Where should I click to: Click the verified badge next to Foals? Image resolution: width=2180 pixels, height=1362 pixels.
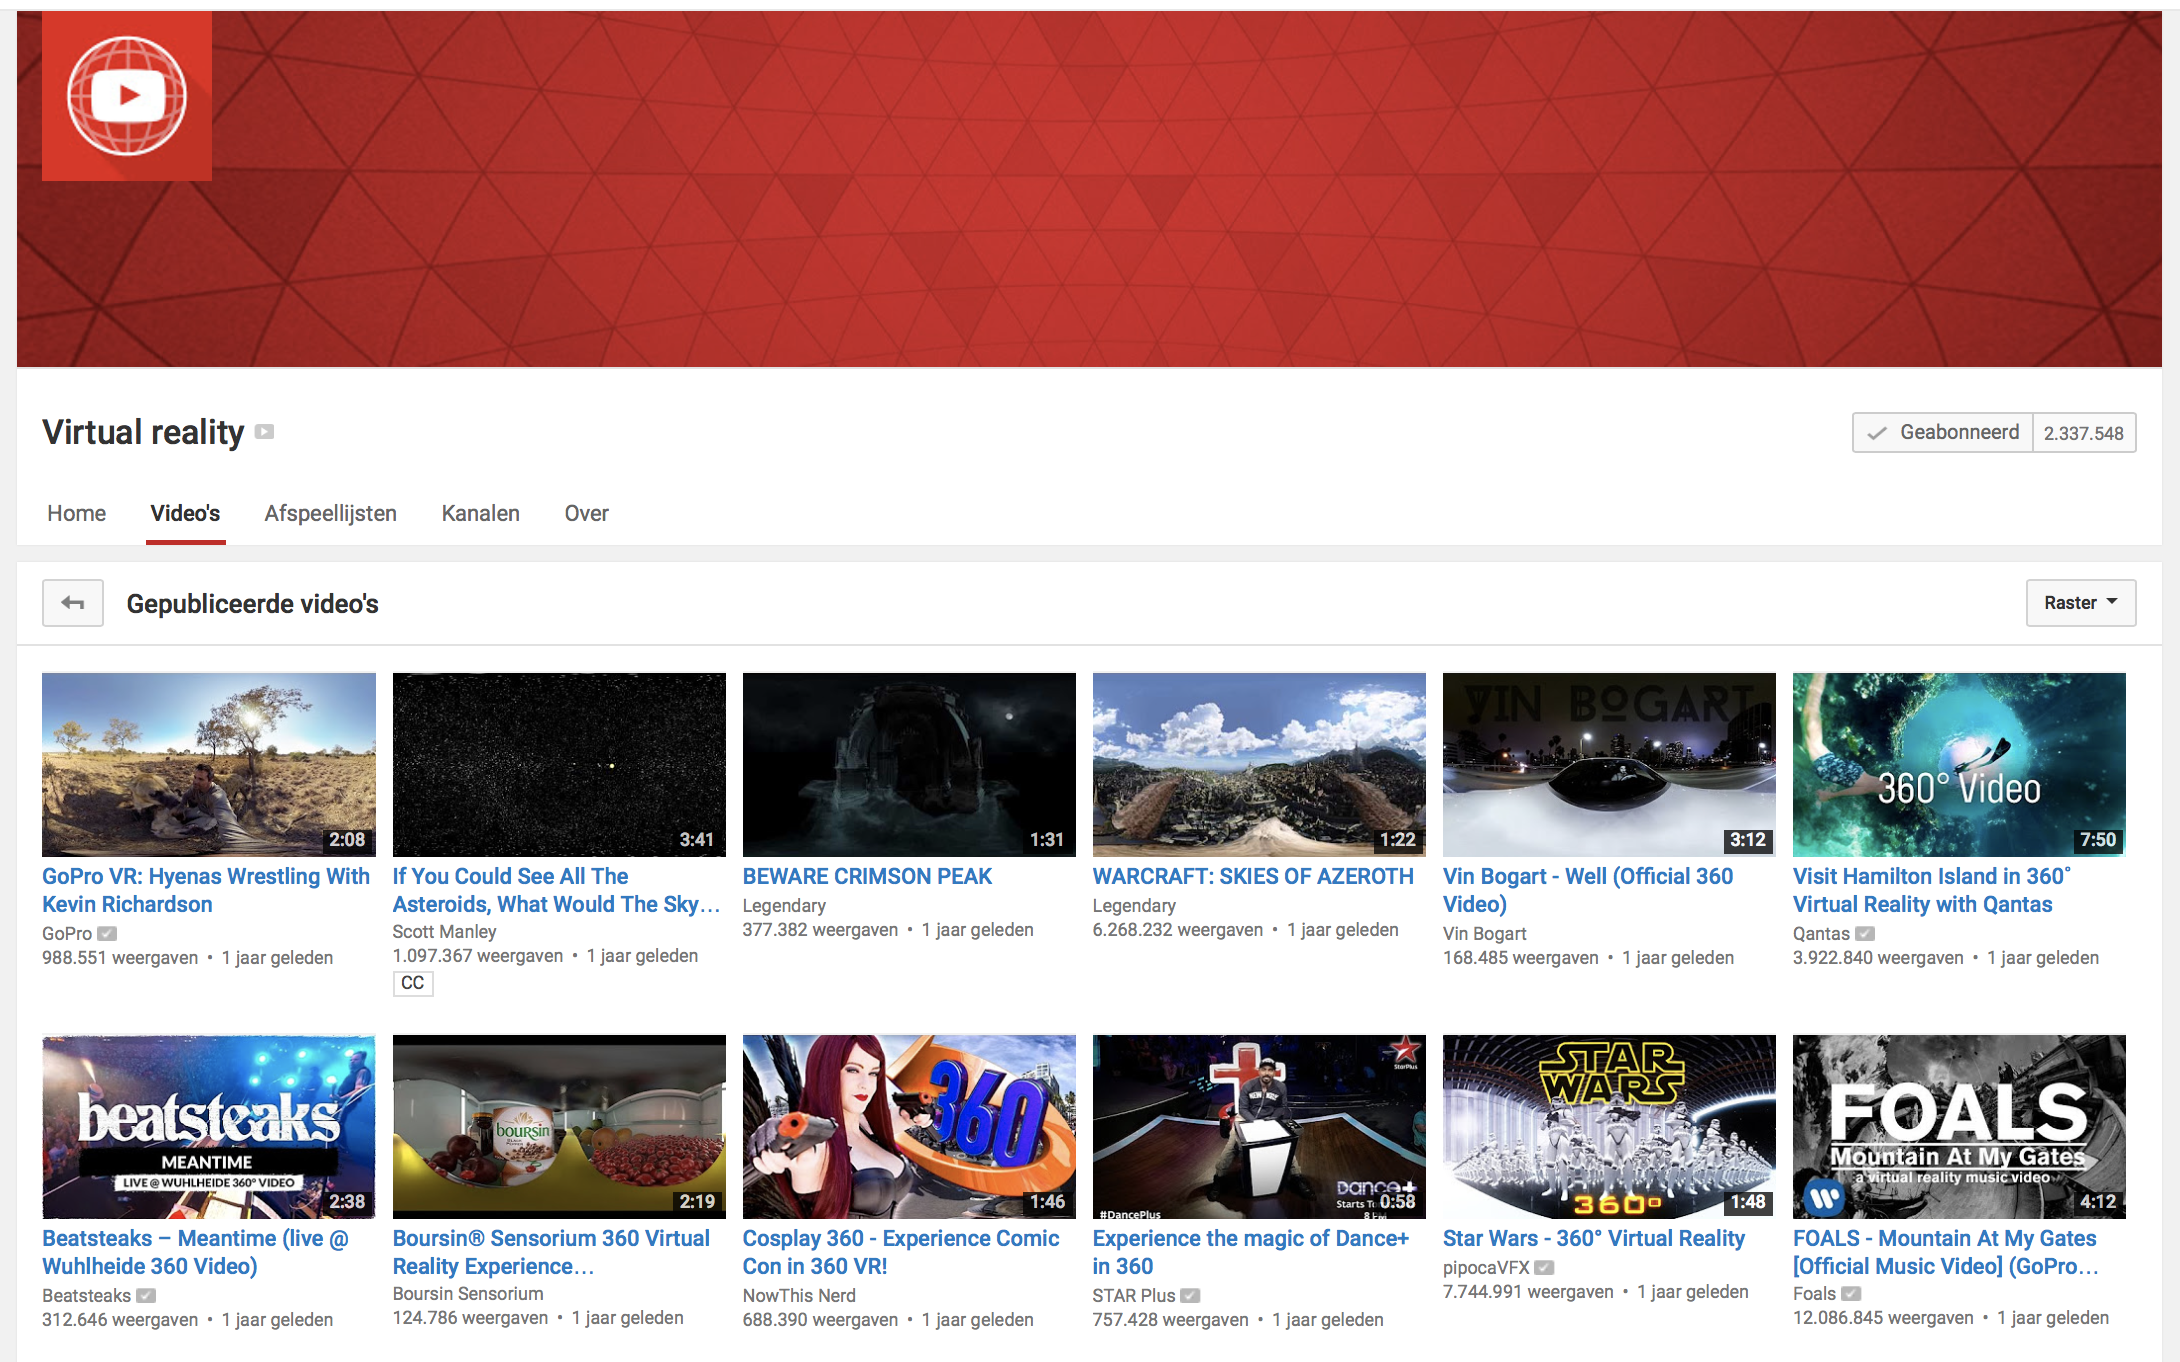[1851, 1293]
